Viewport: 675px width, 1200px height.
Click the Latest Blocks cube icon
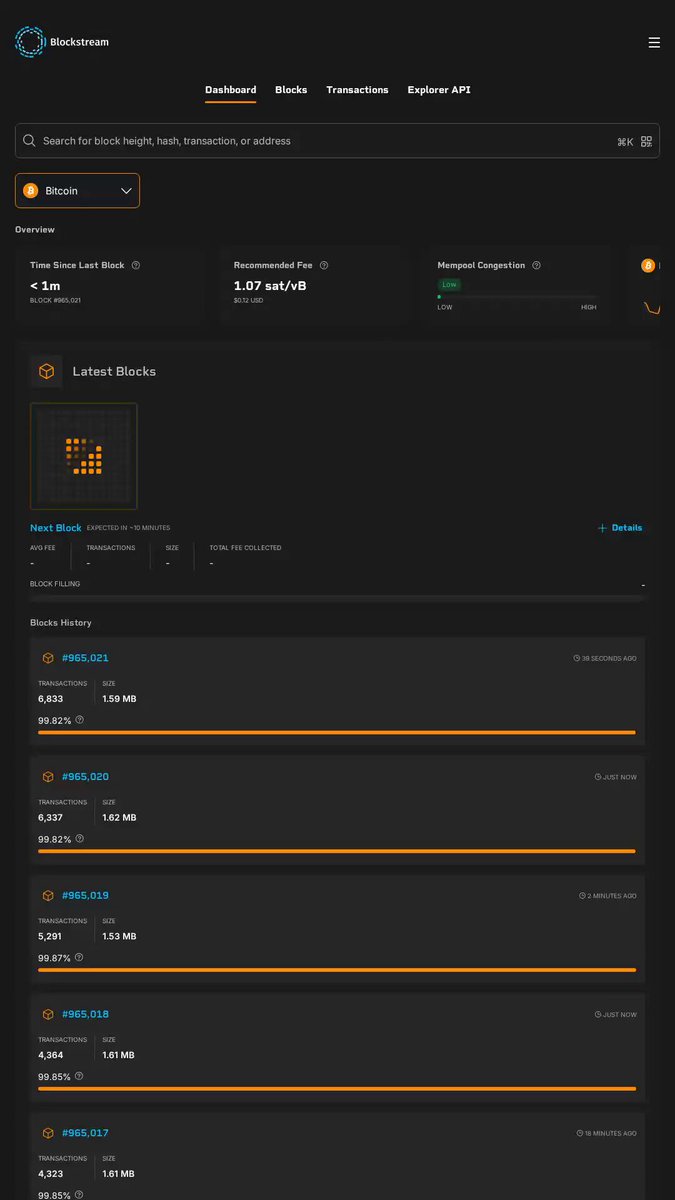click(x=46, y=371)
